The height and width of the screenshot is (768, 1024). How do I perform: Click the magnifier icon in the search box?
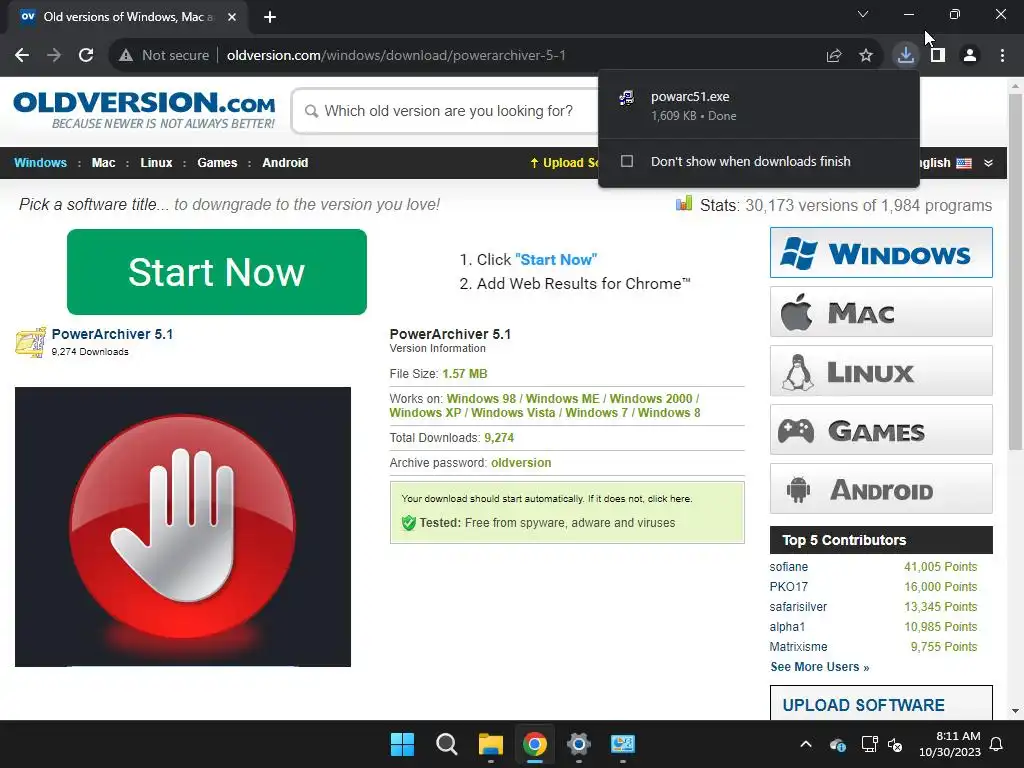(x=312, y=112)
